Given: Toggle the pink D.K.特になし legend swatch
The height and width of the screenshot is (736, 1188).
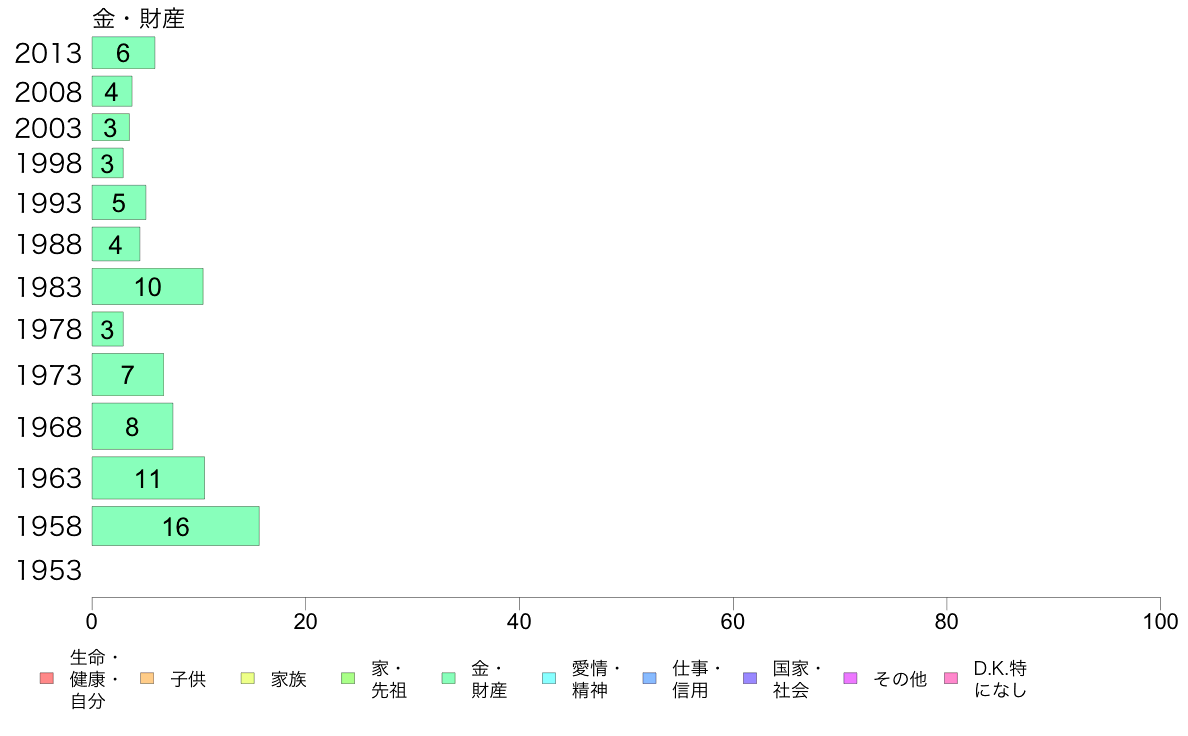Looking at the screenshot, I should (951, 678).
